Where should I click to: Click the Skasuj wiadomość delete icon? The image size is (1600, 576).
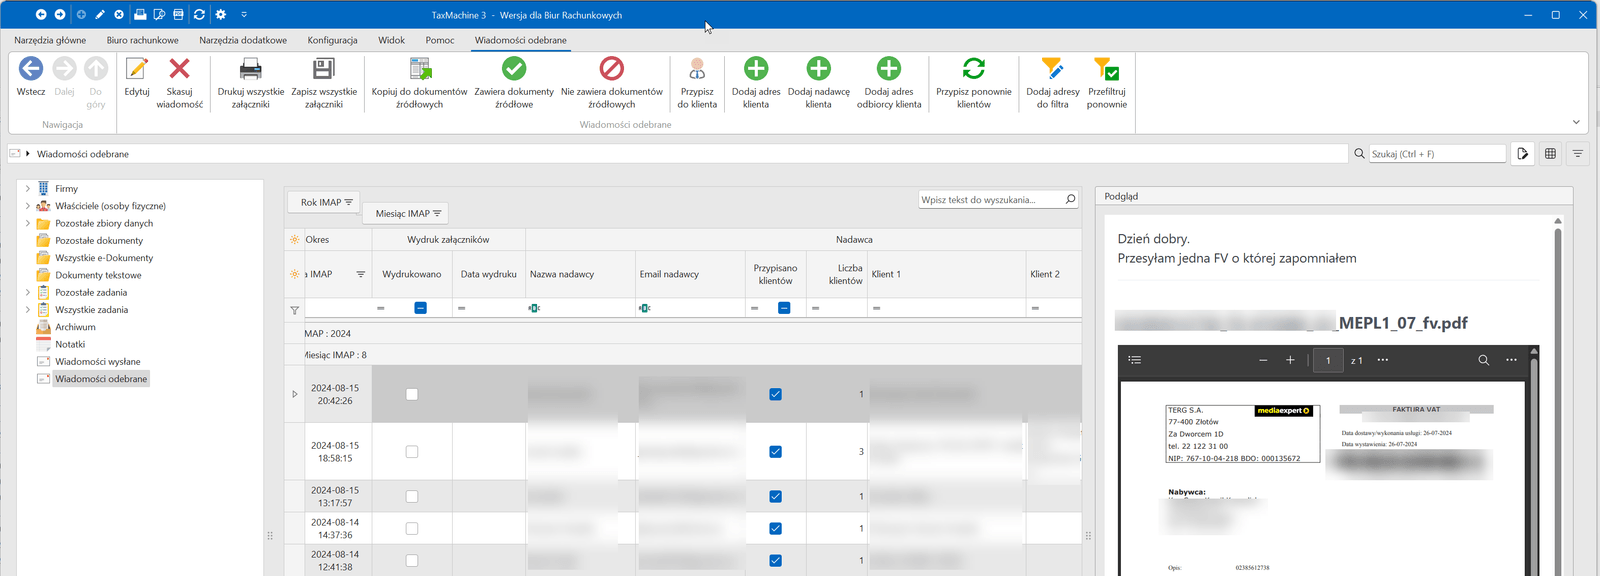pos(180,69)
